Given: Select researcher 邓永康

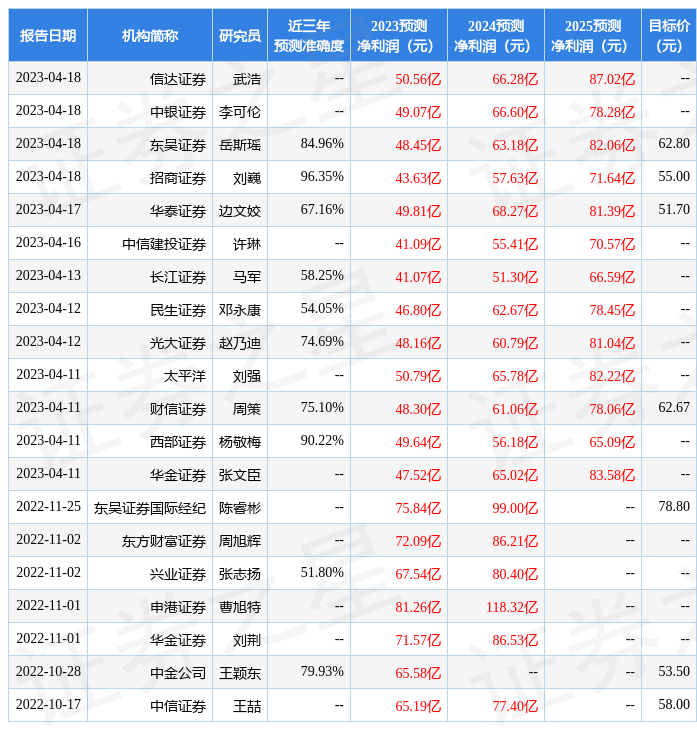Looking at the screenshot, I should click(x=240, y=311).
